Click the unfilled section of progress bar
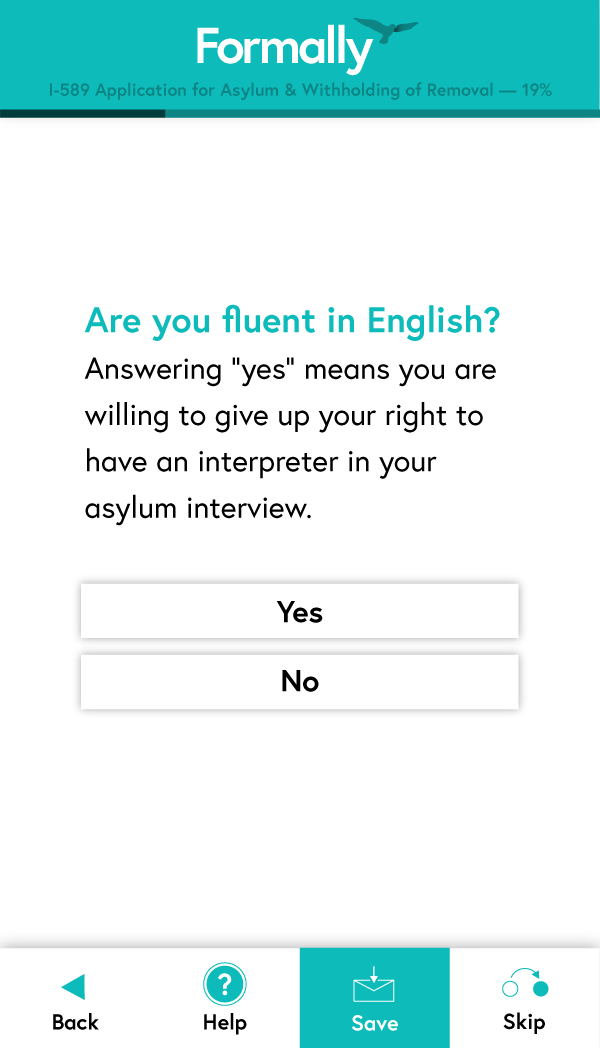This screenshot has width=600, height=1048. pos(382,114)
